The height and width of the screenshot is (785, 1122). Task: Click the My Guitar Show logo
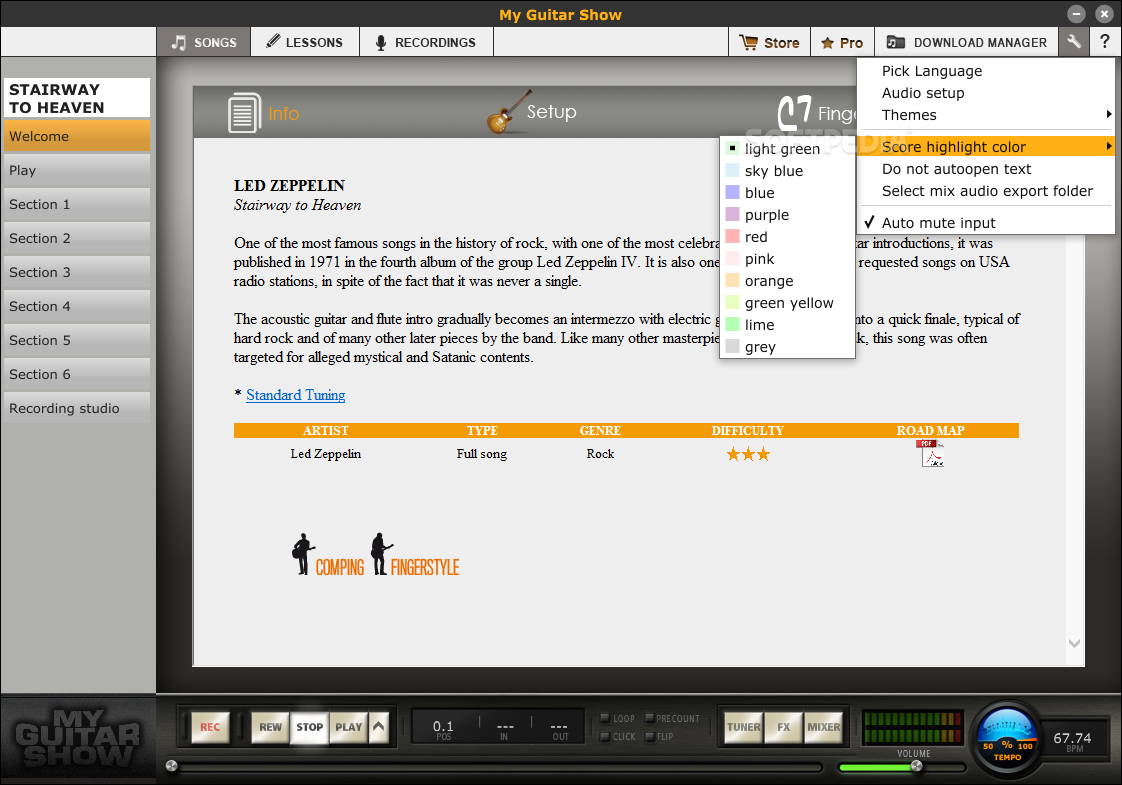click(x=77, y=738)
